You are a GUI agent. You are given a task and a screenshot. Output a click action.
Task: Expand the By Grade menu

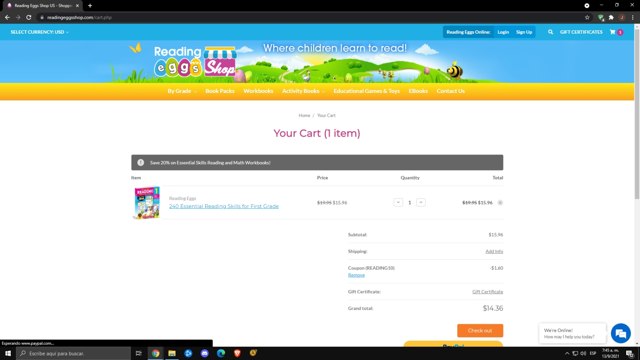[182, 91]
